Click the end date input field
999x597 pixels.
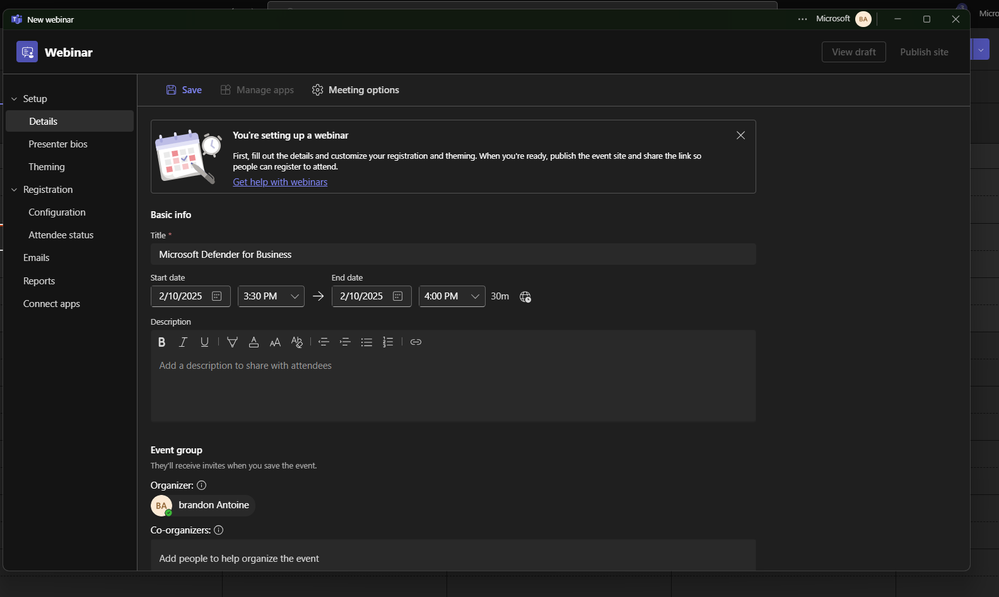coord(371,296)
